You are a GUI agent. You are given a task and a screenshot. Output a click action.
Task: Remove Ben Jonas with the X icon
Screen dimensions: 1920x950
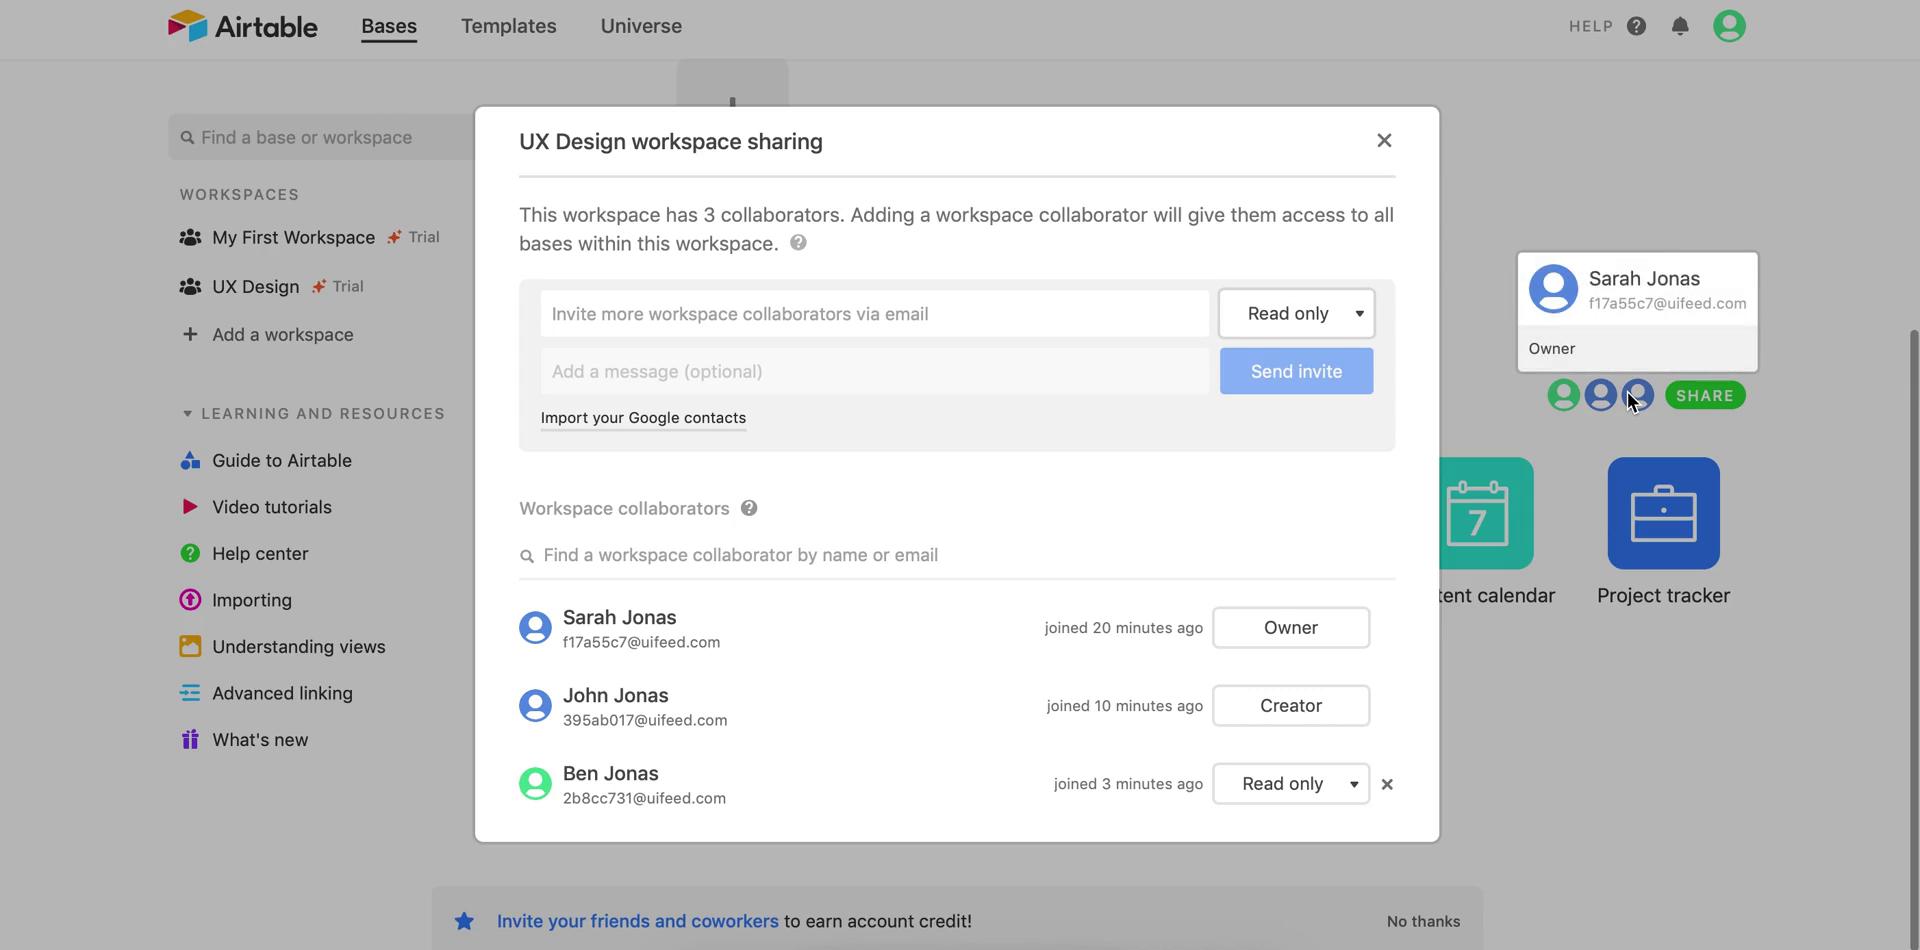coord(1387,784)
